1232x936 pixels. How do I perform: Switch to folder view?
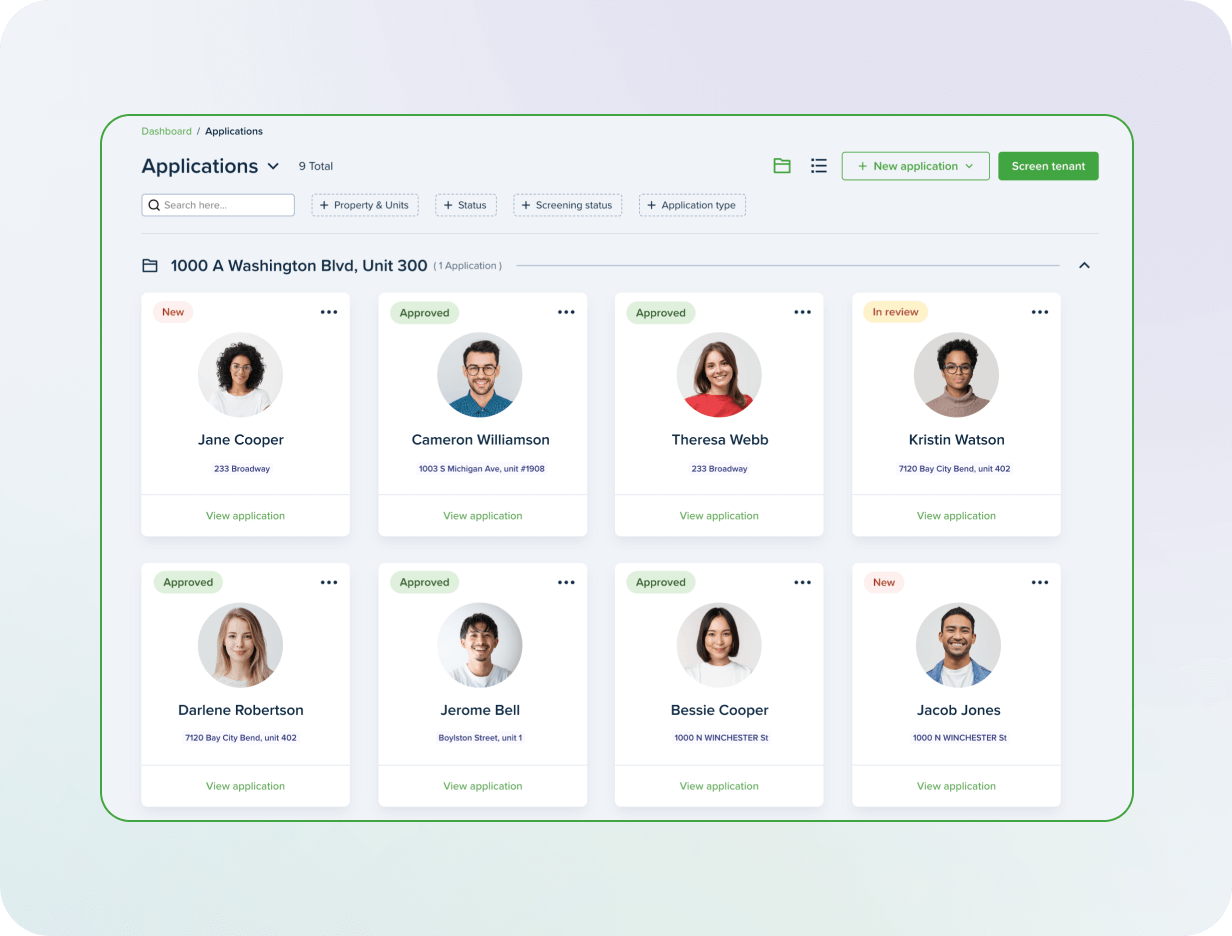tap(782, 165)
